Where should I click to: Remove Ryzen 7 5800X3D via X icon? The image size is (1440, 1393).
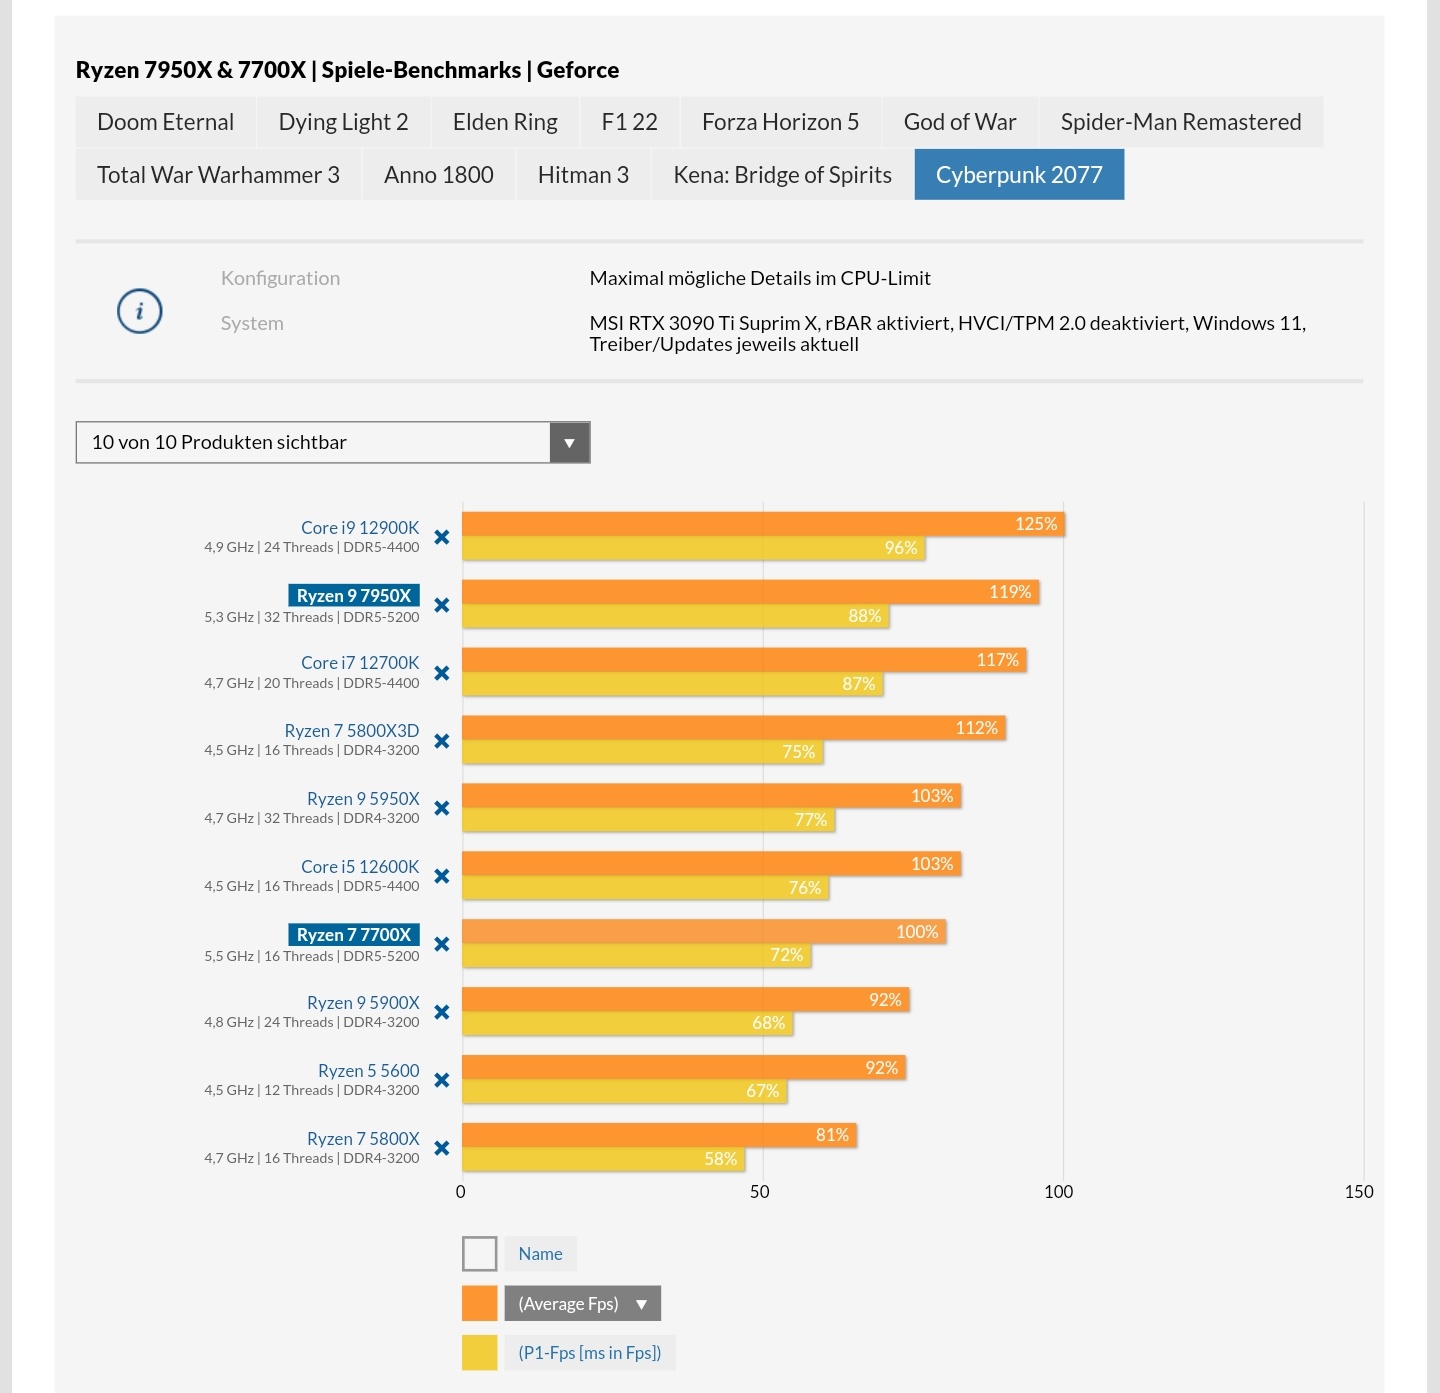pyautogui.click(x=442, y=741)
